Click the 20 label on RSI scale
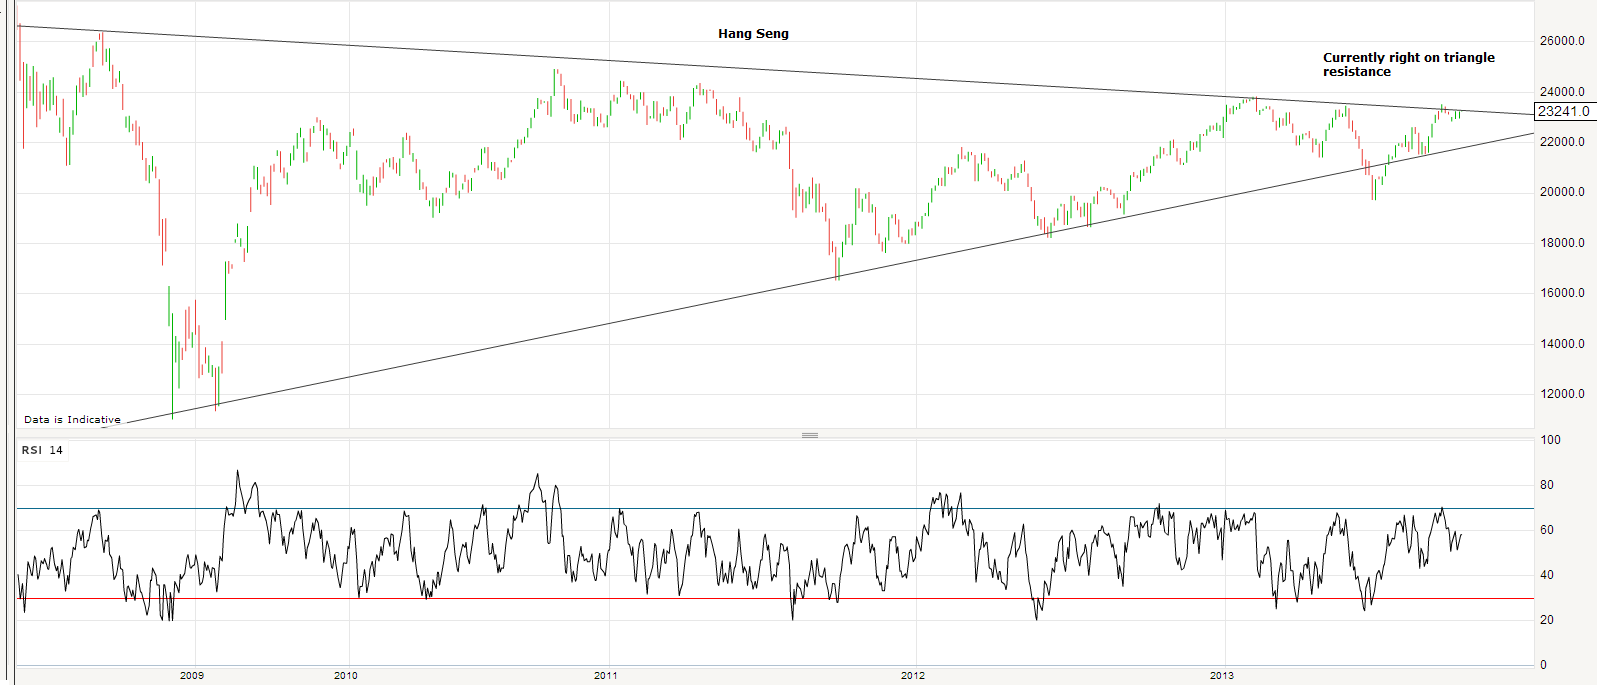The height and width of the screenshot is (685, 1597). (x=1547, y=620)
